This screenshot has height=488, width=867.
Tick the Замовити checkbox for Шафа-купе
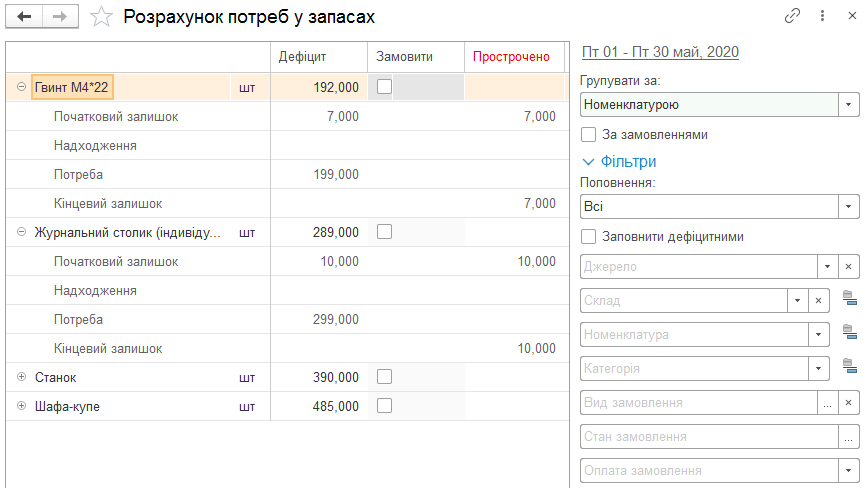[384, 406]
